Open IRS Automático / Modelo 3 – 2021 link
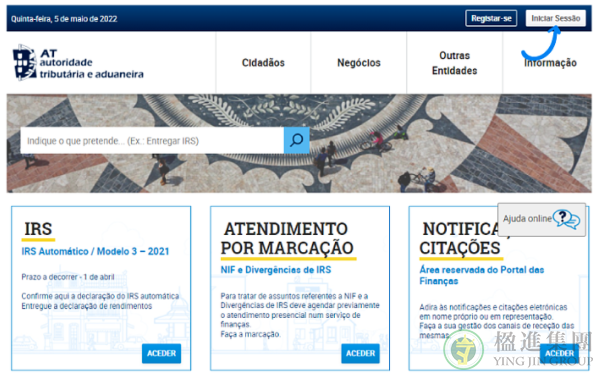Image resolution: width=603 pixels, height=380 pixels. click(x=95, y=251)
